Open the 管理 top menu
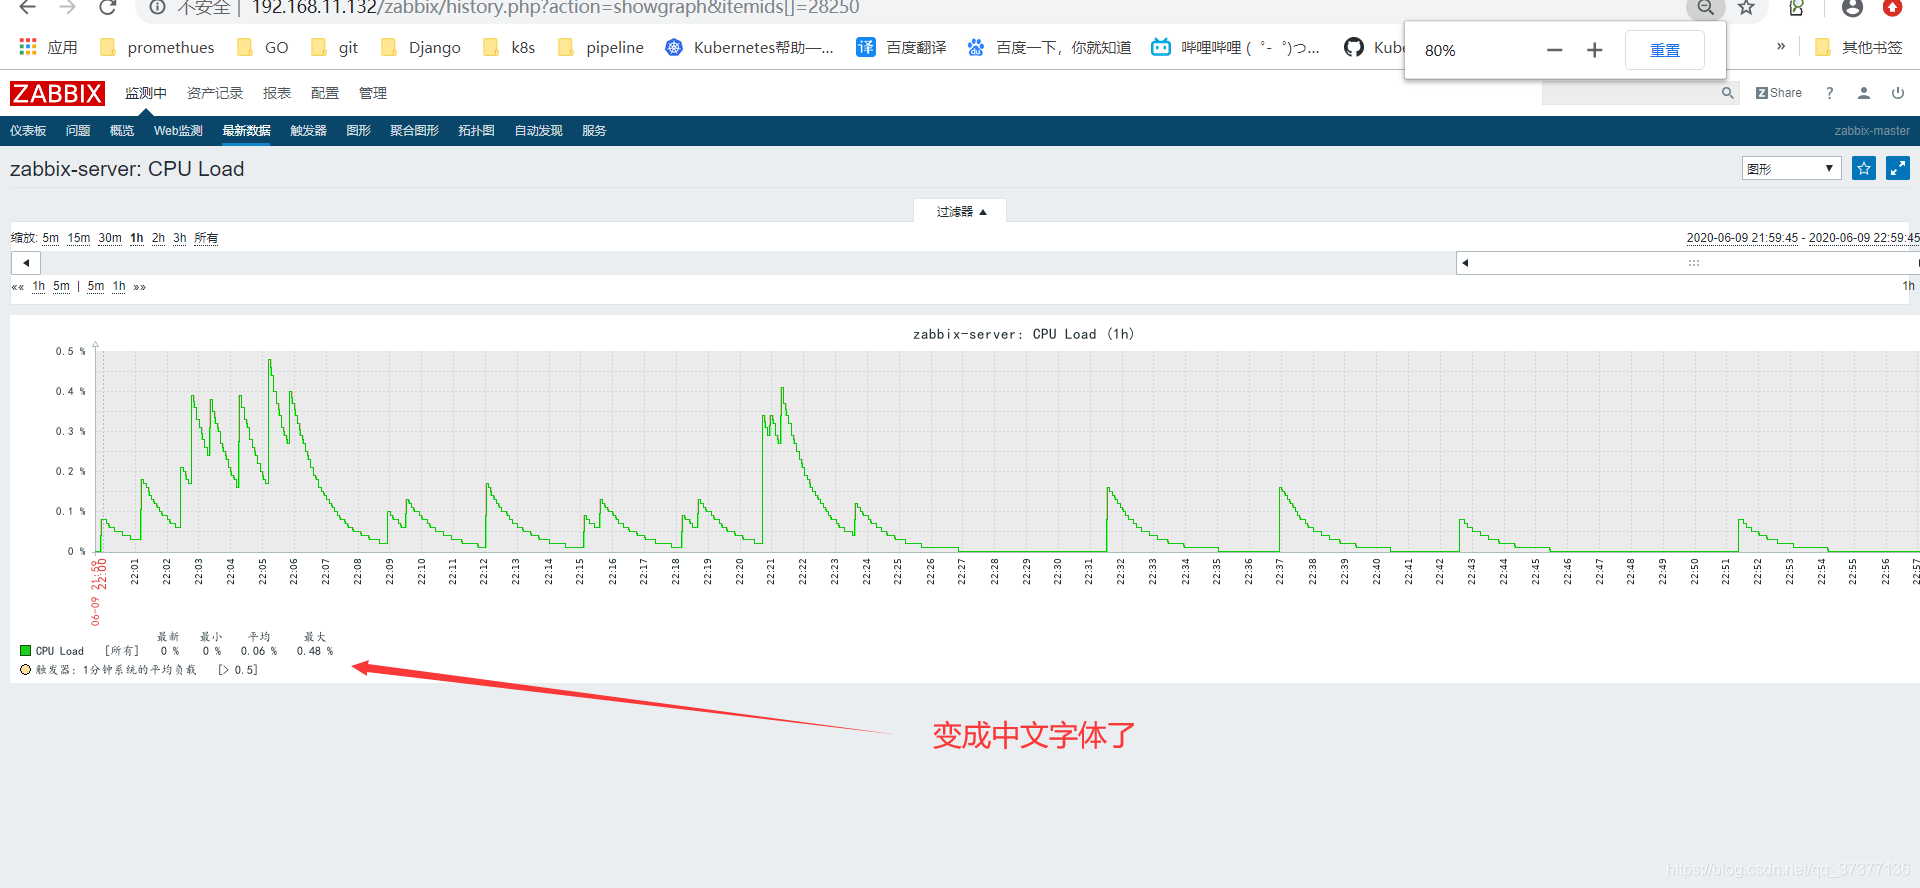This screenshot has width=1920, height=888. [373, 93]
